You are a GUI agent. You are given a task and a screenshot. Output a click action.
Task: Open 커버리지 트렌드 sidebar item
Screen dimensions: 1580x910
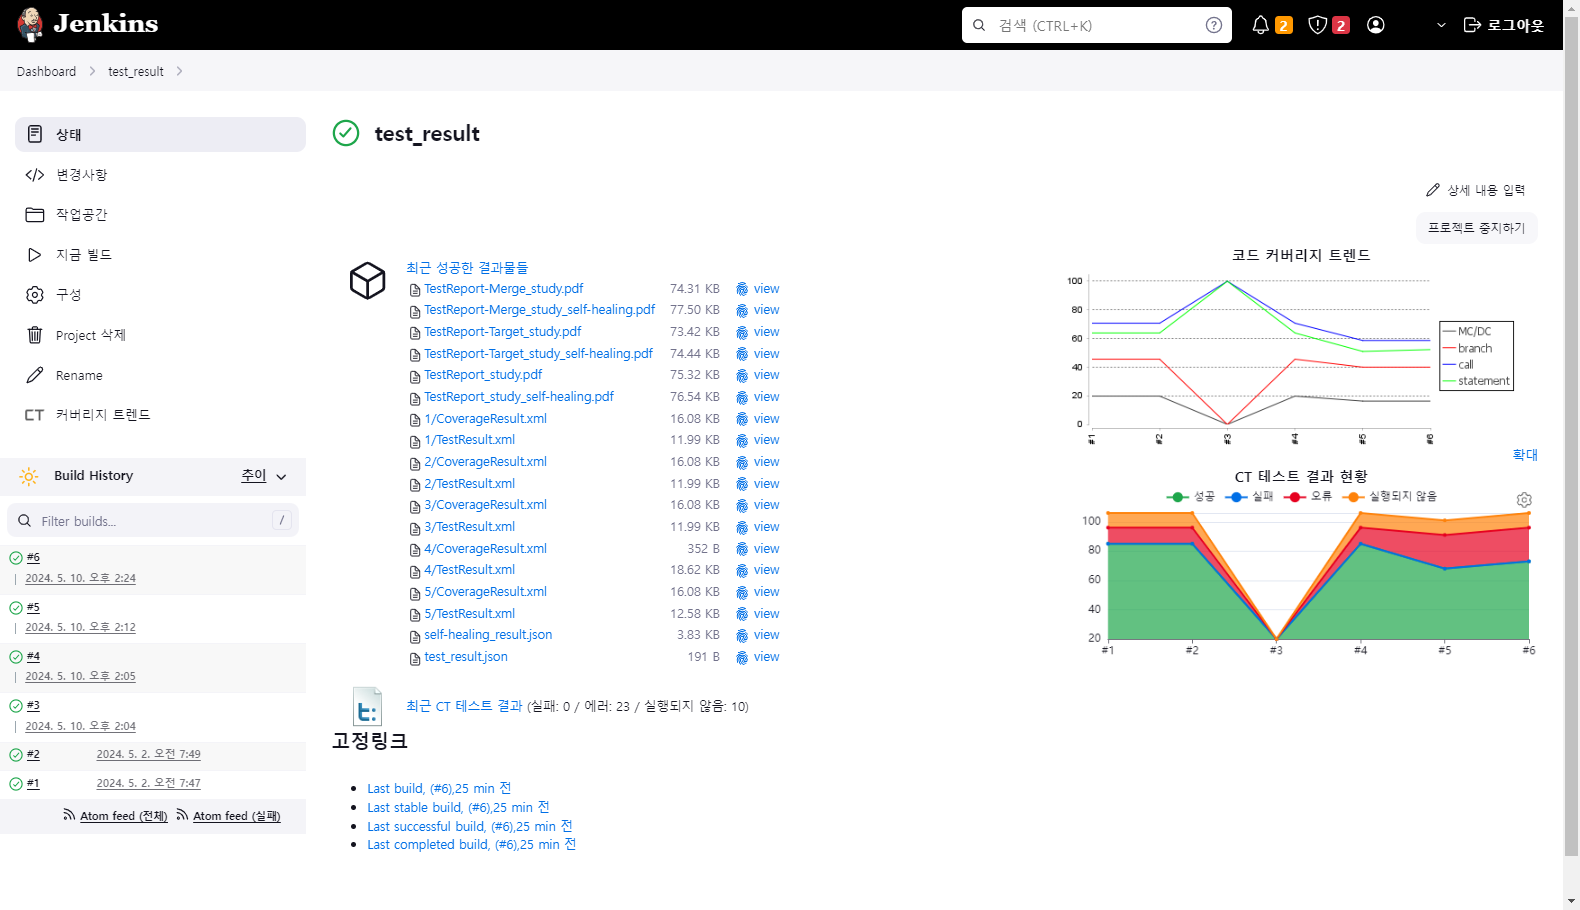(x=160, y=415)
